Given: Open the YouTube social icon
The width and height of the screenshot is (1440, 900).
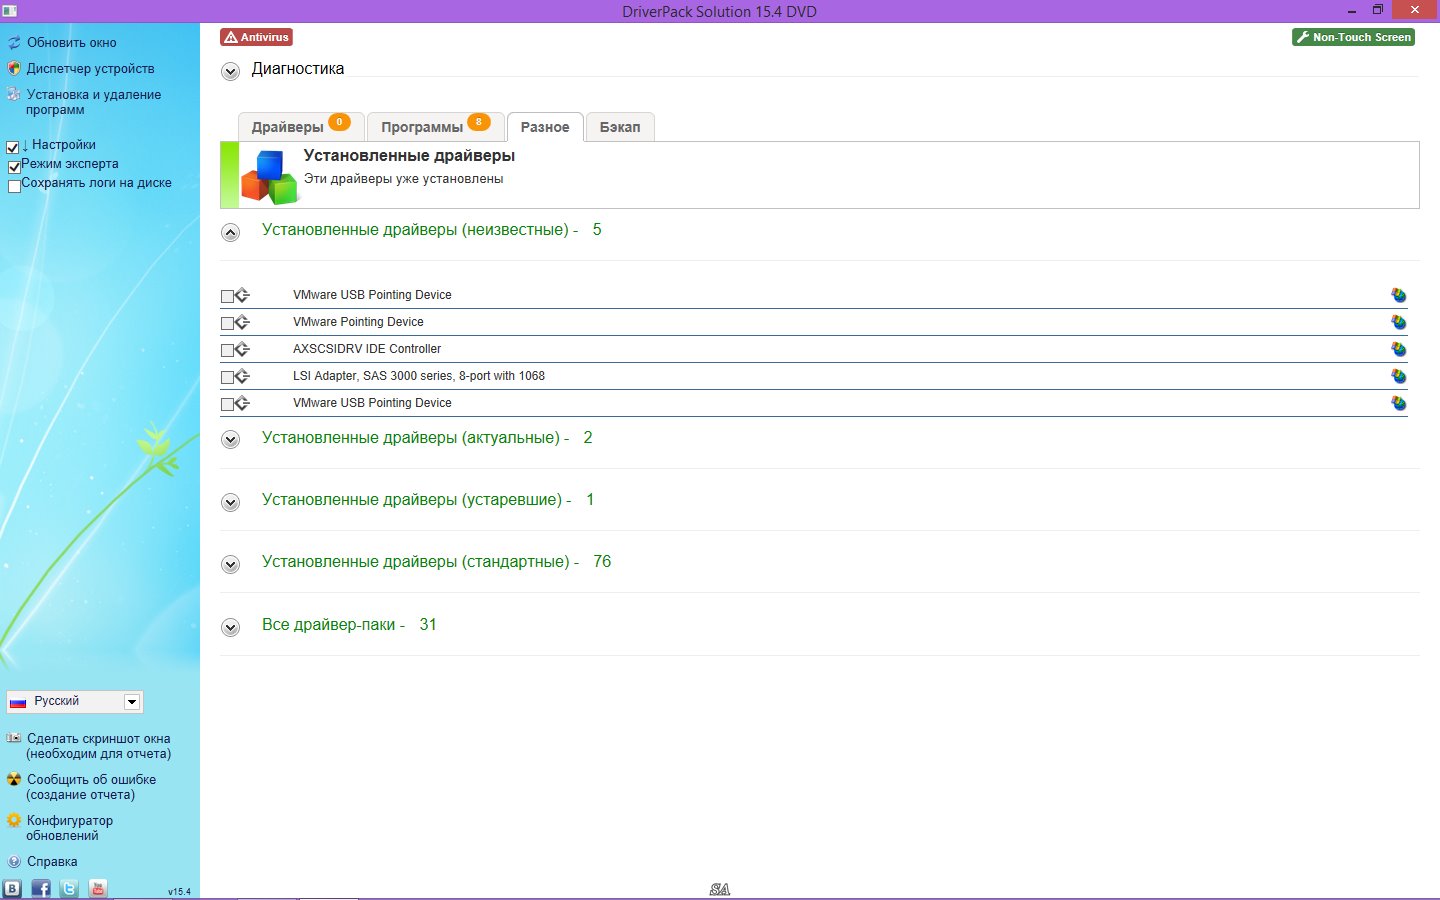Looking at the screenshot, I should coord(98,888).
